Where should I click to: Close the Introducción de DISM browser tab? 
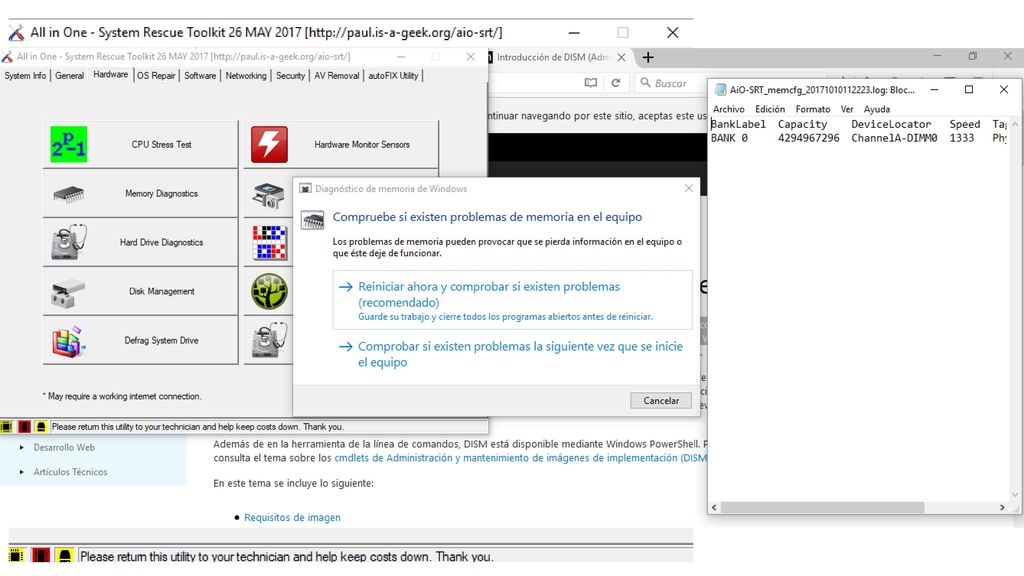621,57
